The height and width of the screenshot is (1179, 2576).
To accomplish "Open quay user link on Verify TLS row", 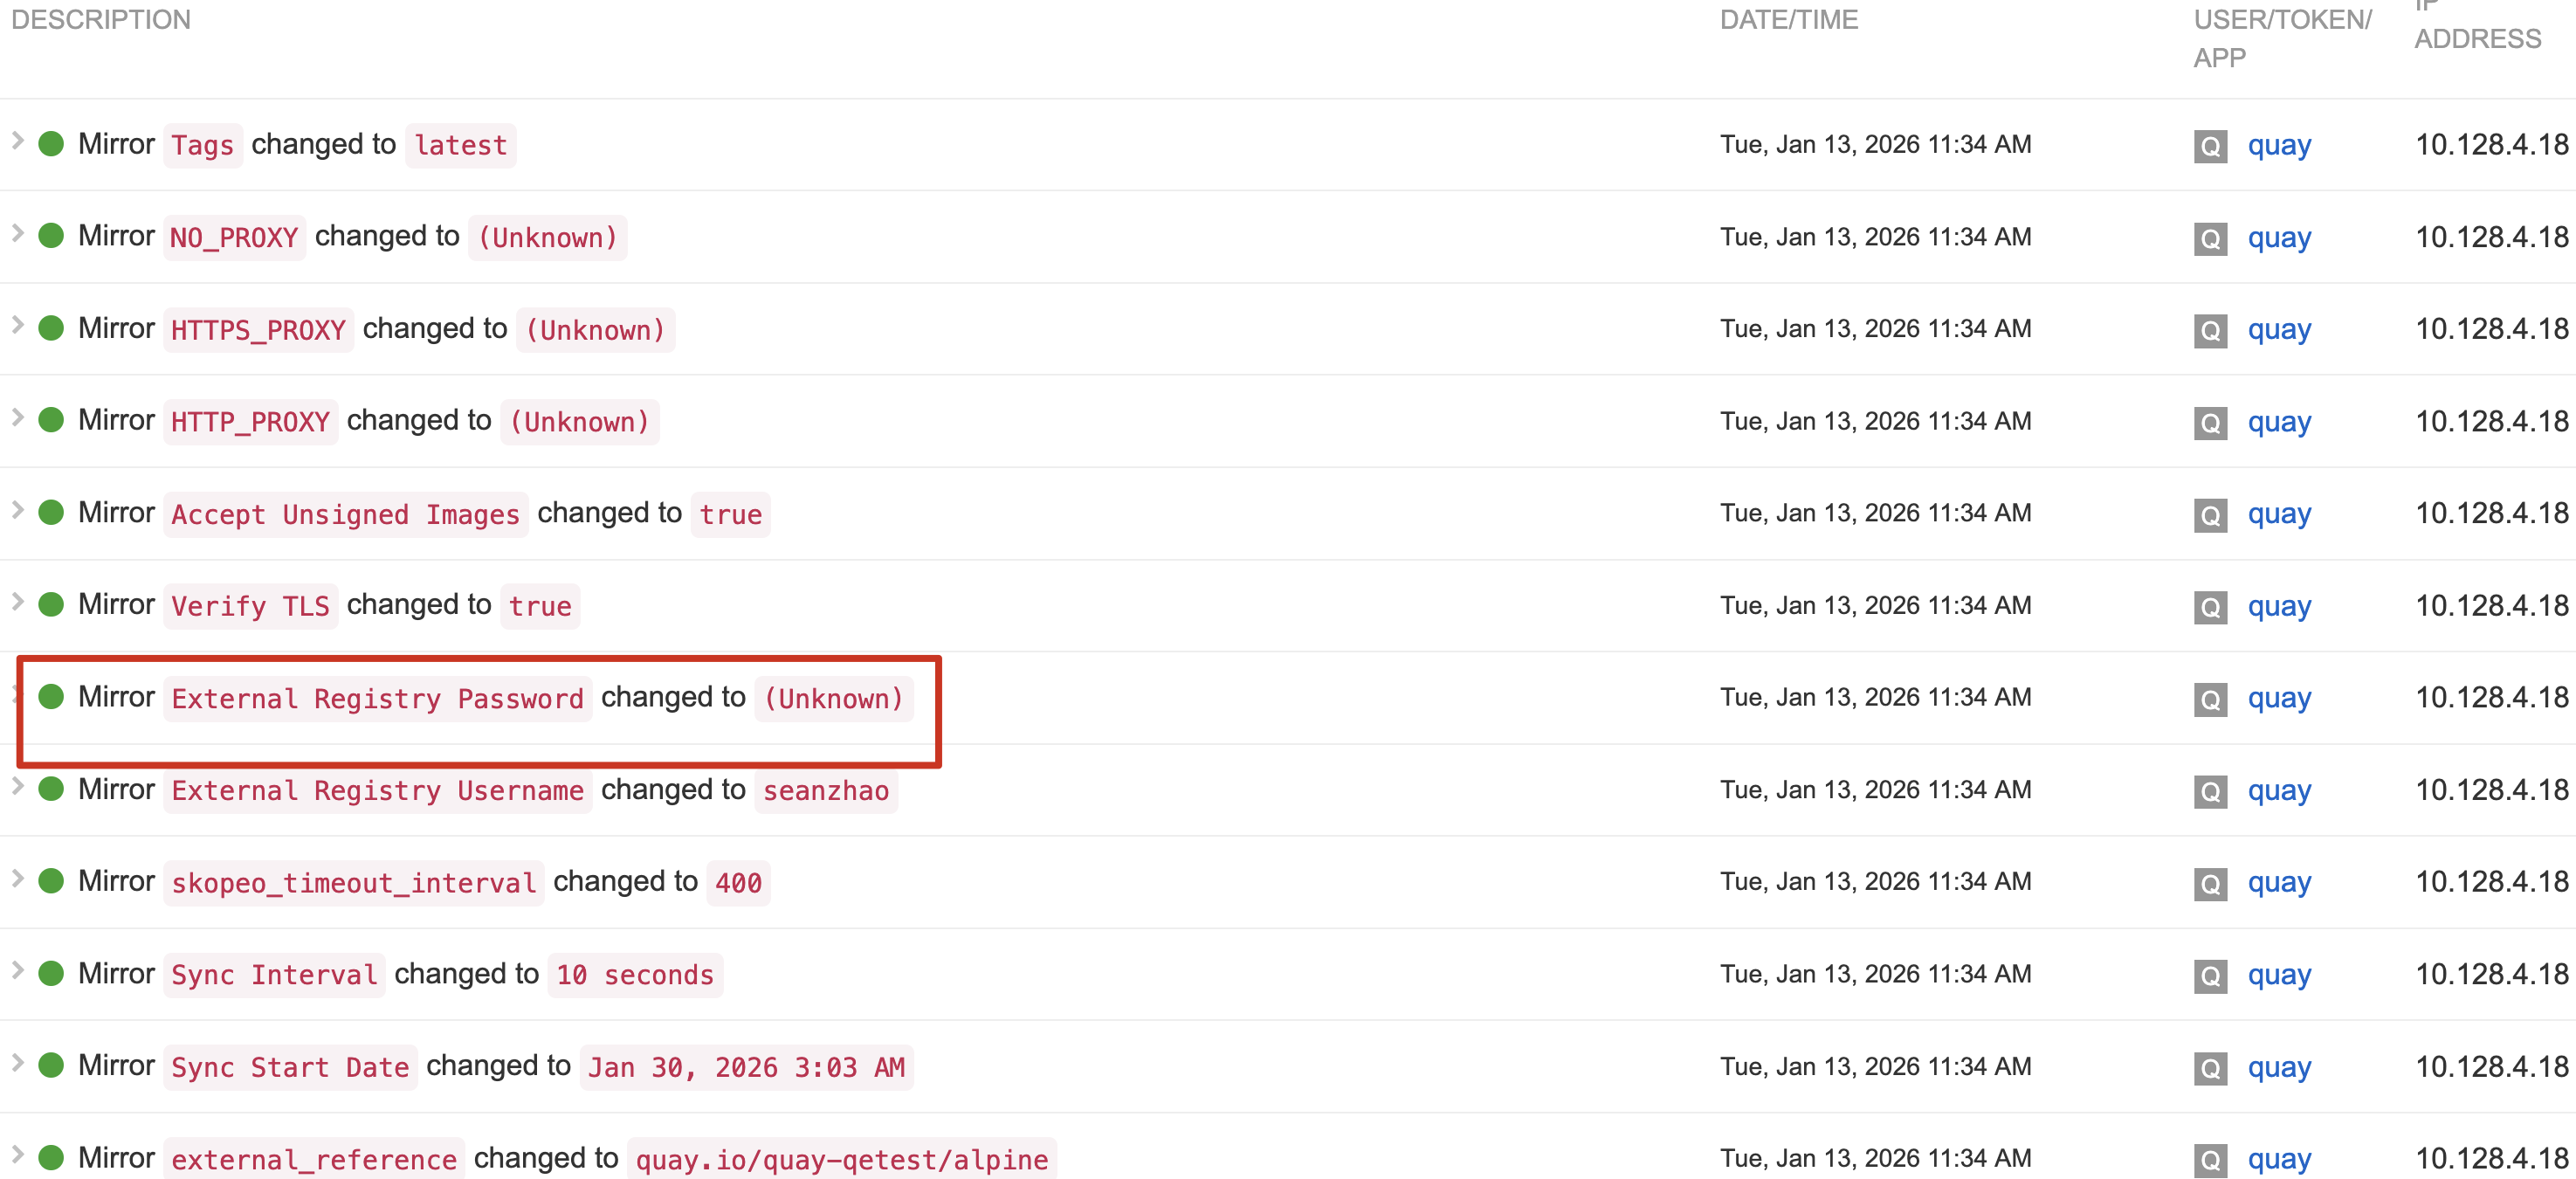I will tap(2279, 606).
